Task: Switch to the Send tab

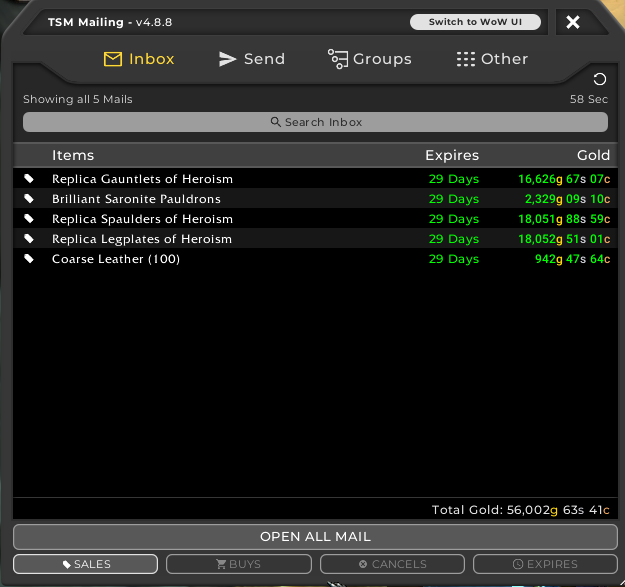Action: point(251,59)
